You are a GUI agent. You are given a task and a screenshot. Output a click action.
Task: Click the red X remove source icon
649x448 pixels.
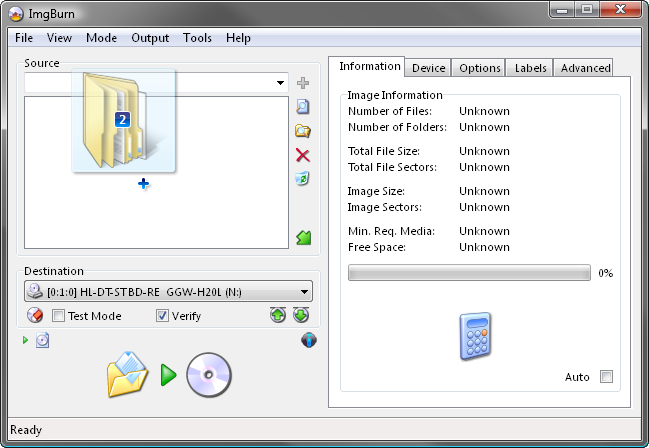click(x=303, y=155)
